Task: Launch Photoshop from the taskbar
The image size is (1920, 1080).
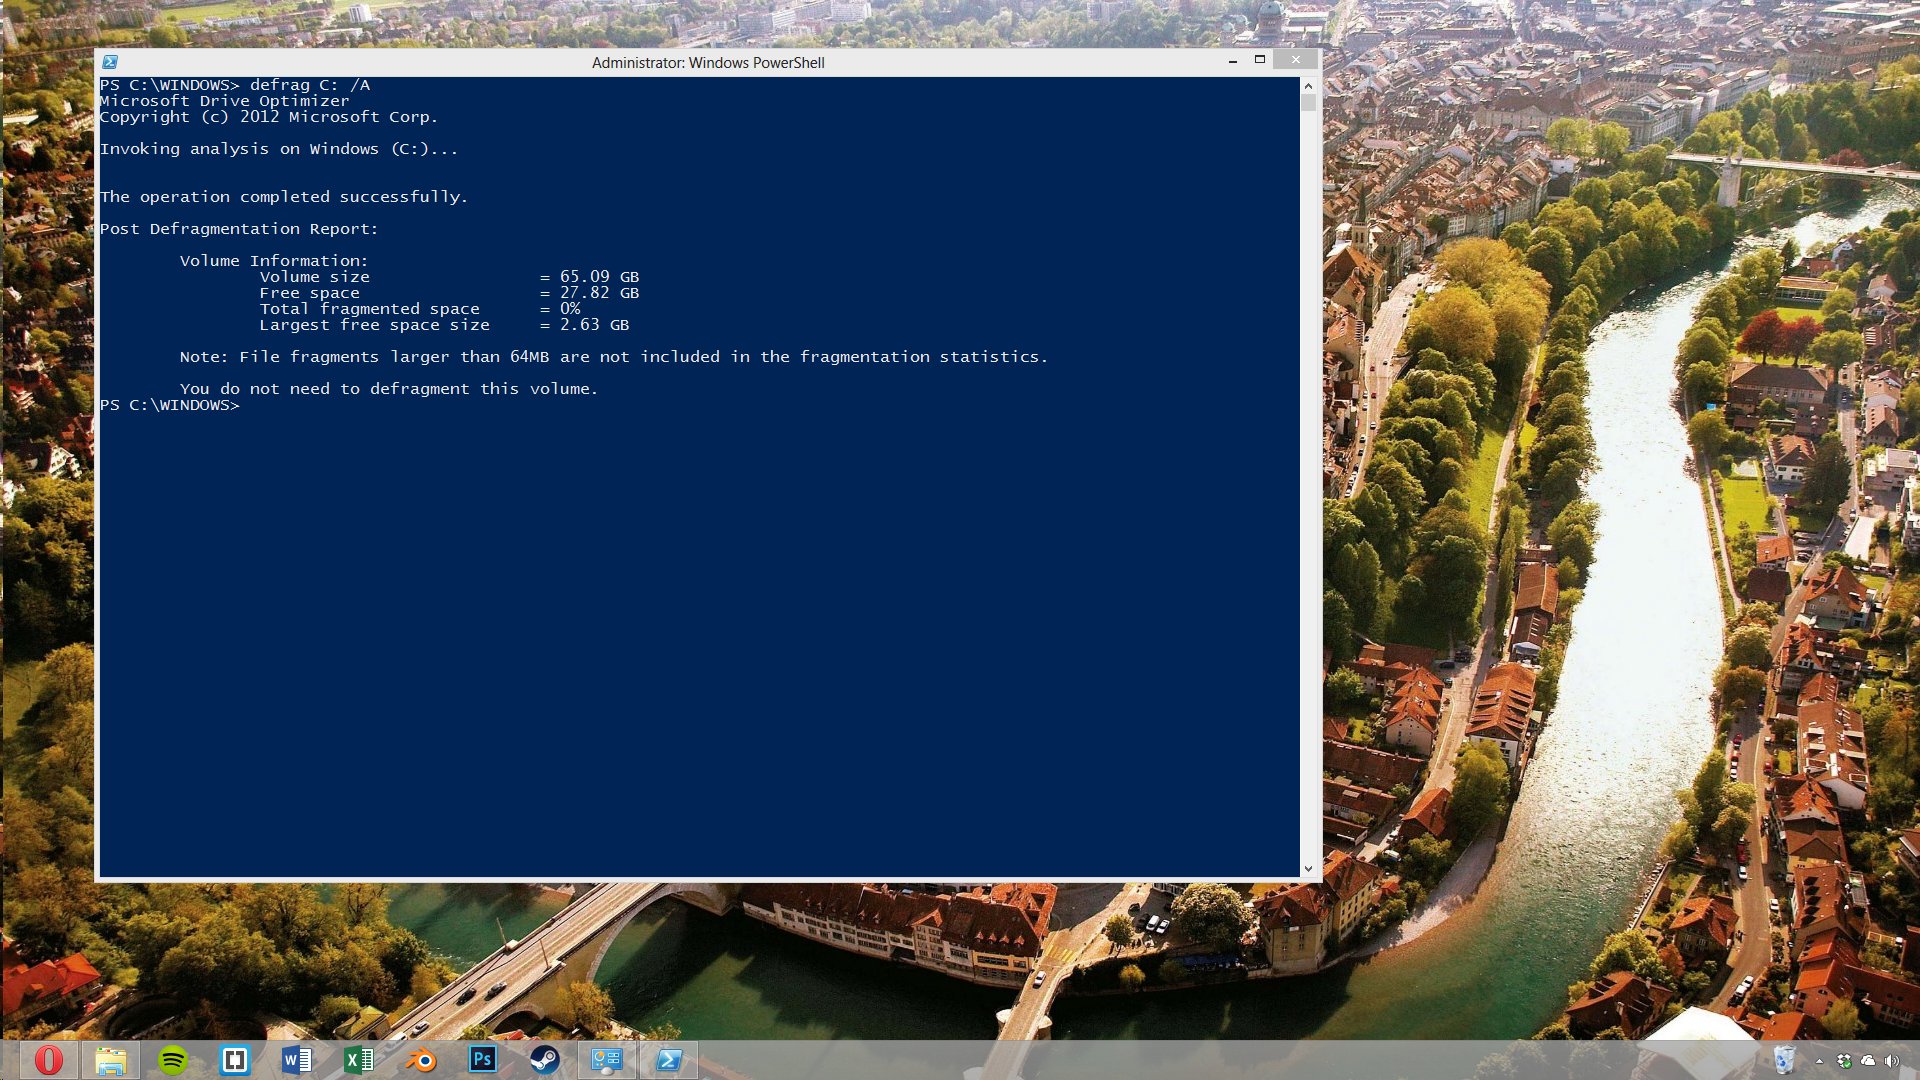Action: point(483,1060)
